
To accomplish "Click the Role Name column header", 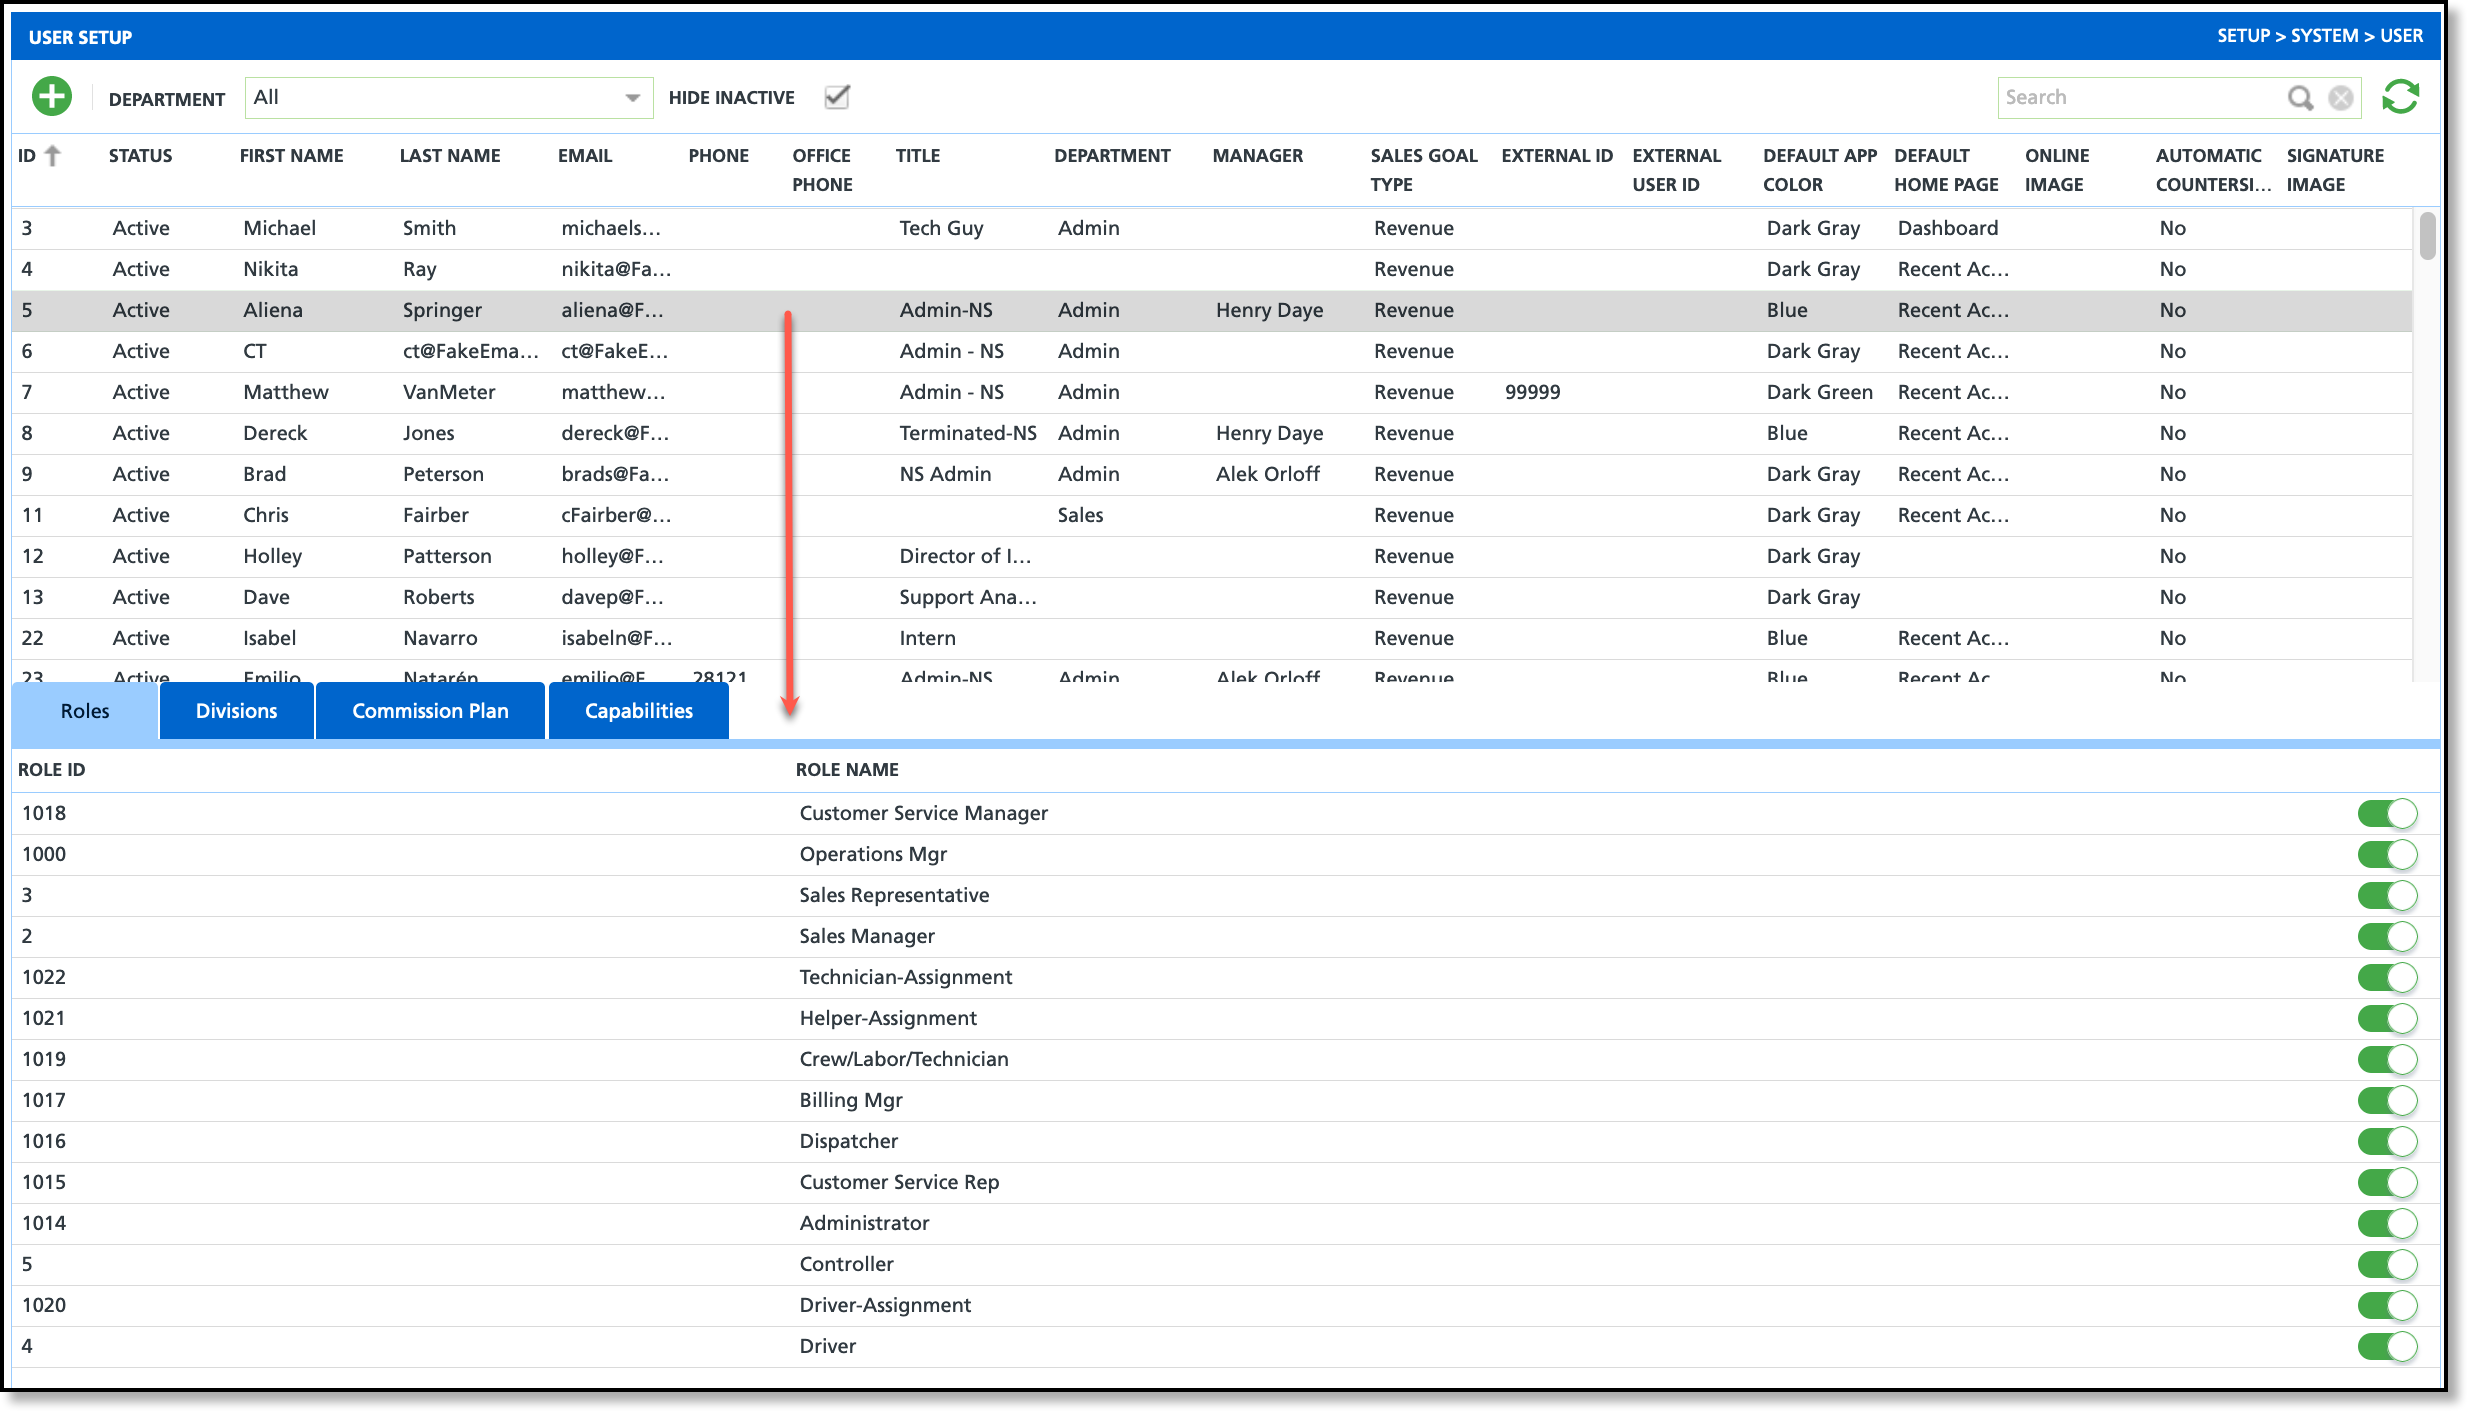I will (847, 770).
